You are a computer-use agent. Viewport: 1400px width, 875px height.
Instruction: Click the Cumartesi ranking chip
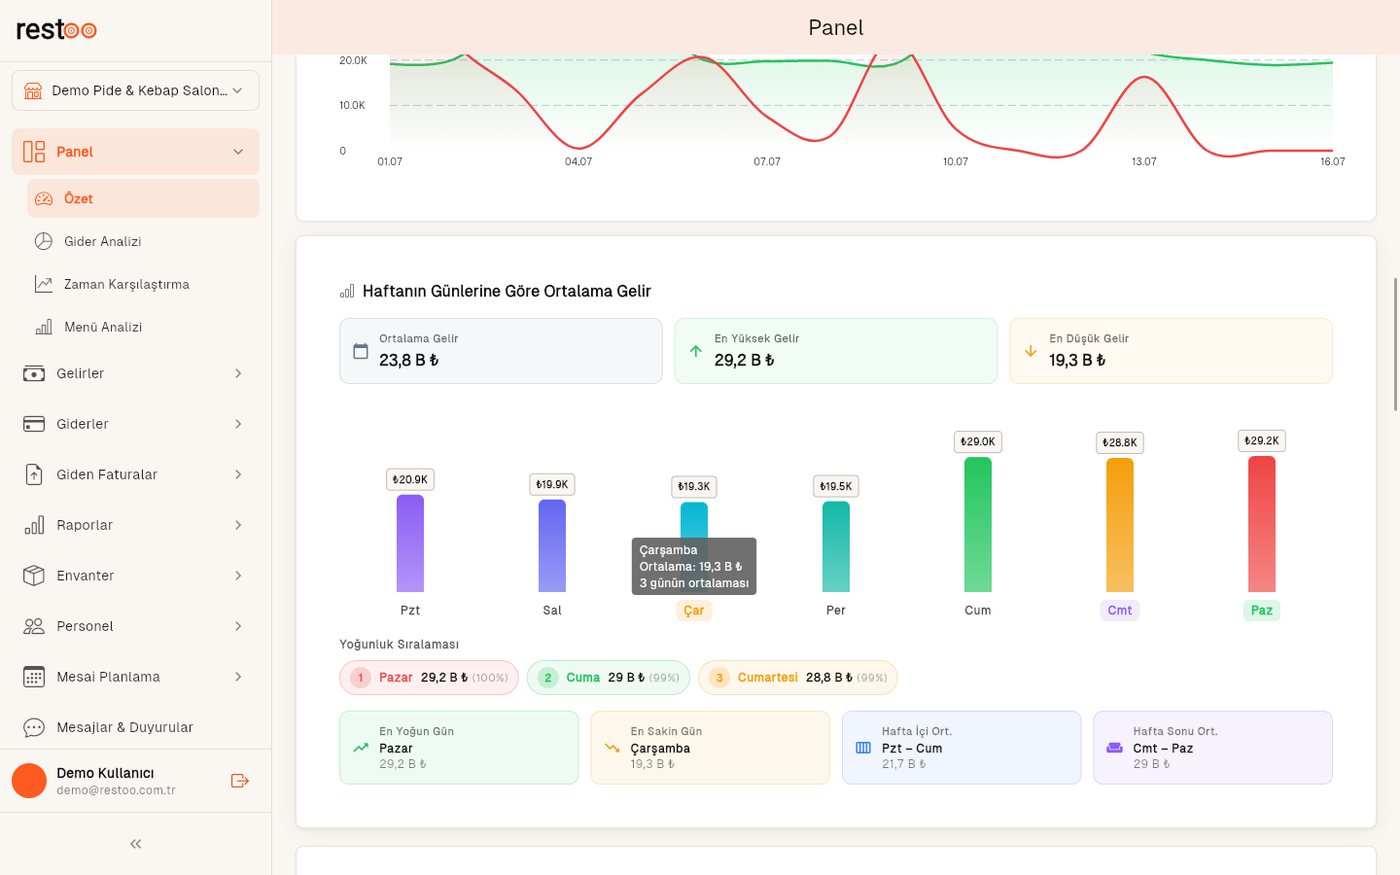point(798,678)
